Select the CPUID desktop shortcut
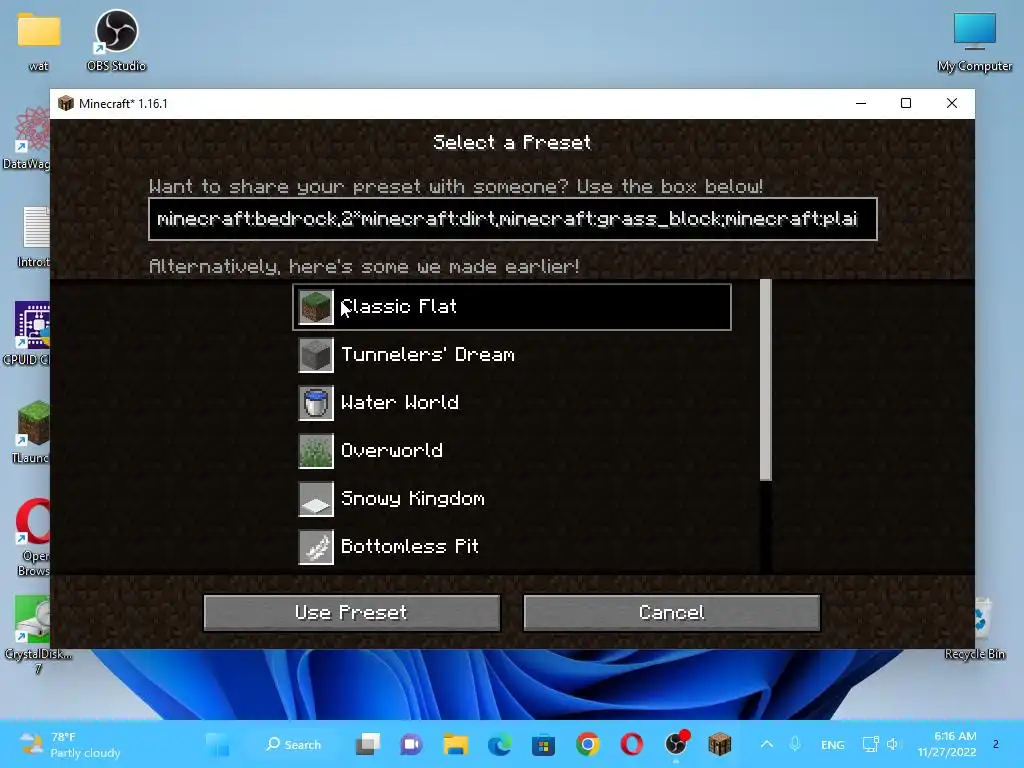 (x=27, y=334)
